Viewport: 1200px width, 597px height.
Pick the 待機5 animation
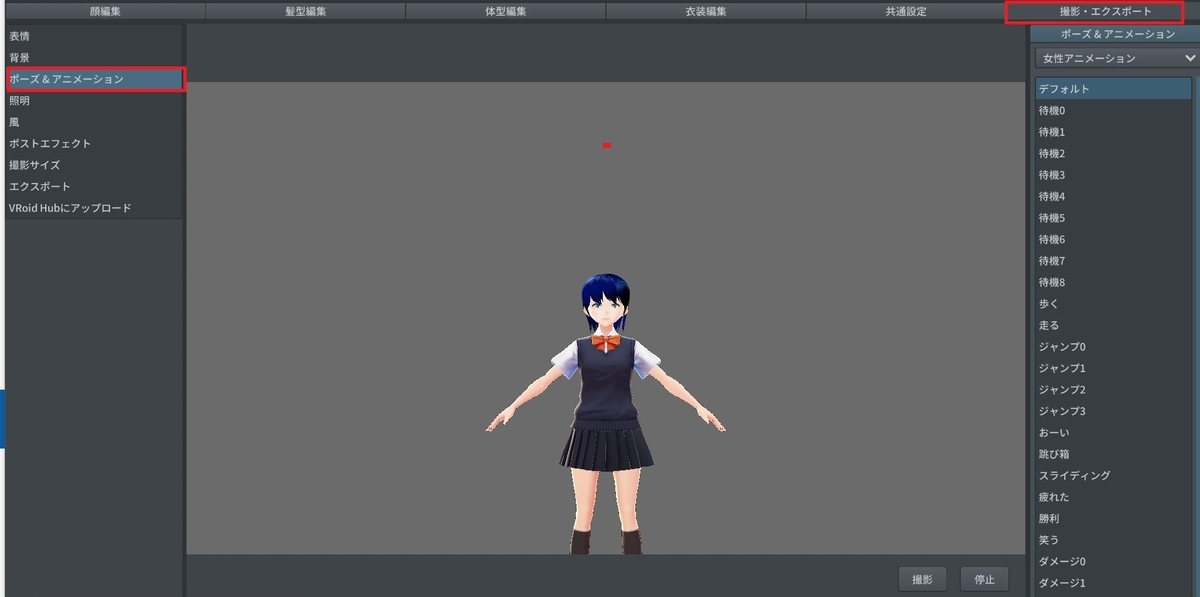coord(1115,218)
